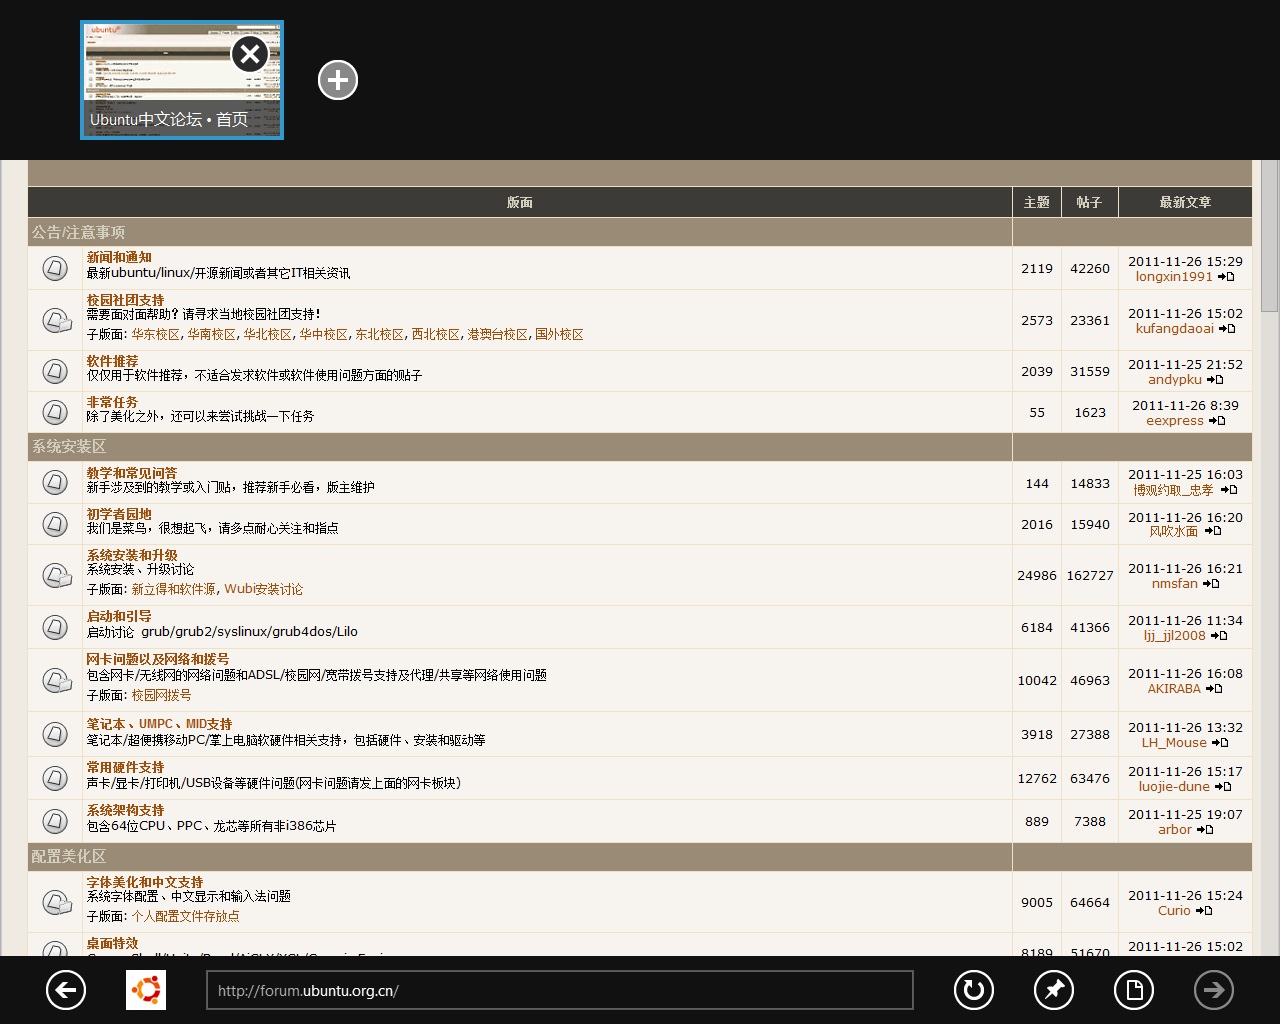The height and width of the screenshot is (1024, 1280).
Task: Refresh the page with reload button
Action: 974,990
